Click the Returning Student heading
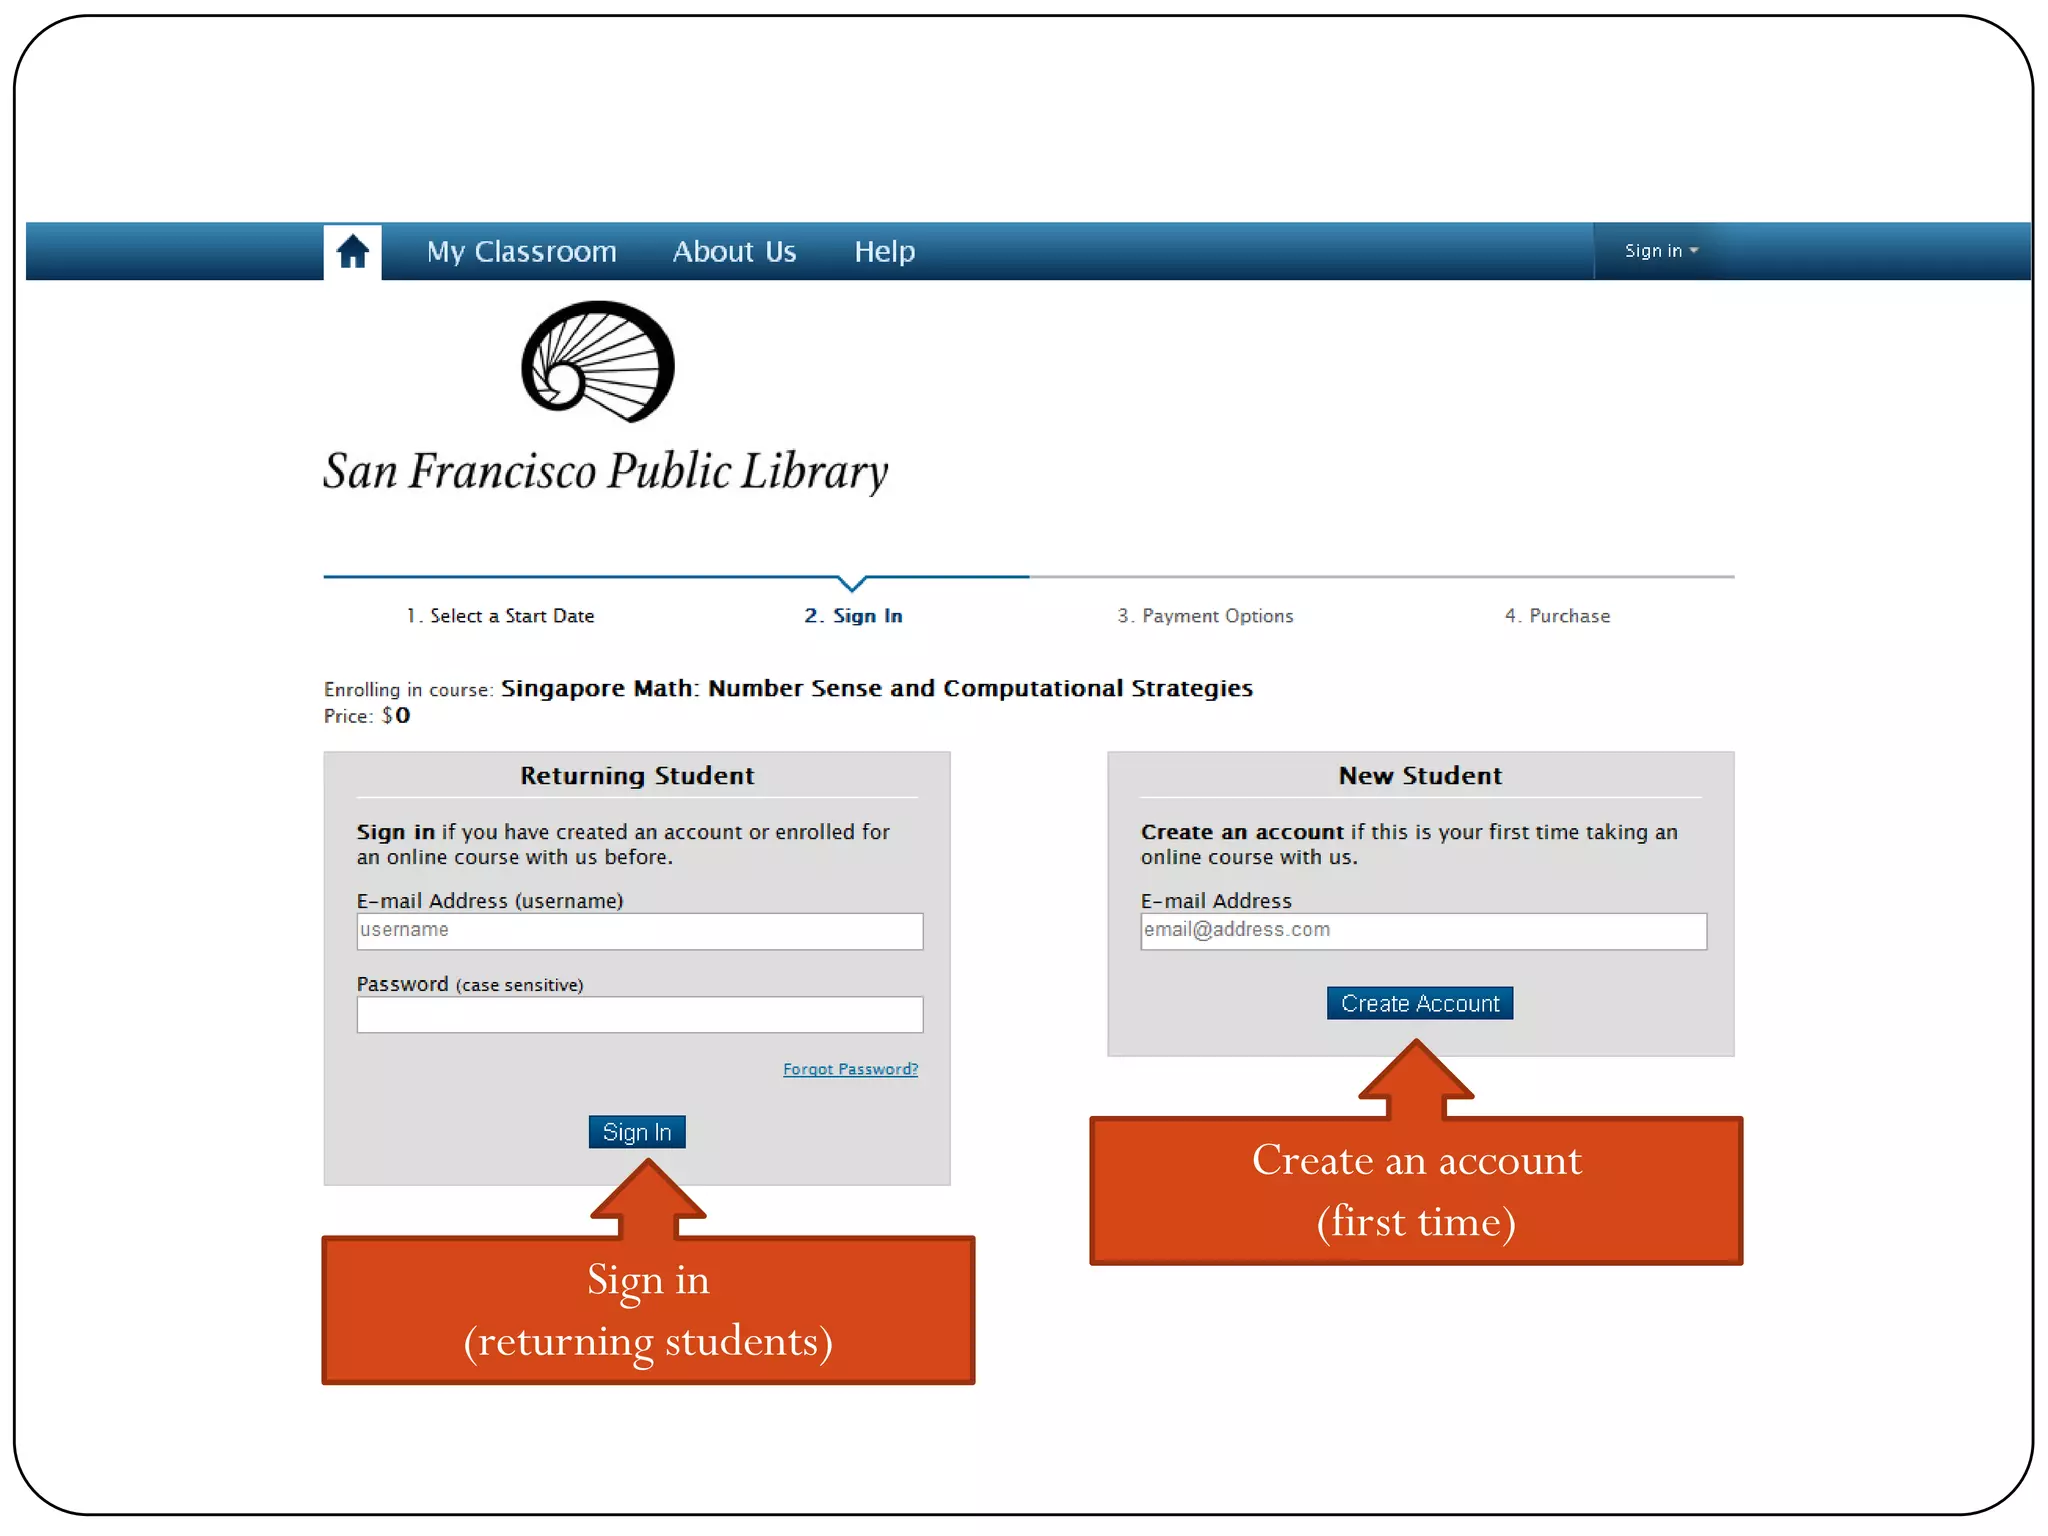The width and height of the screenshot is (2048, 1536). point(637,776)
